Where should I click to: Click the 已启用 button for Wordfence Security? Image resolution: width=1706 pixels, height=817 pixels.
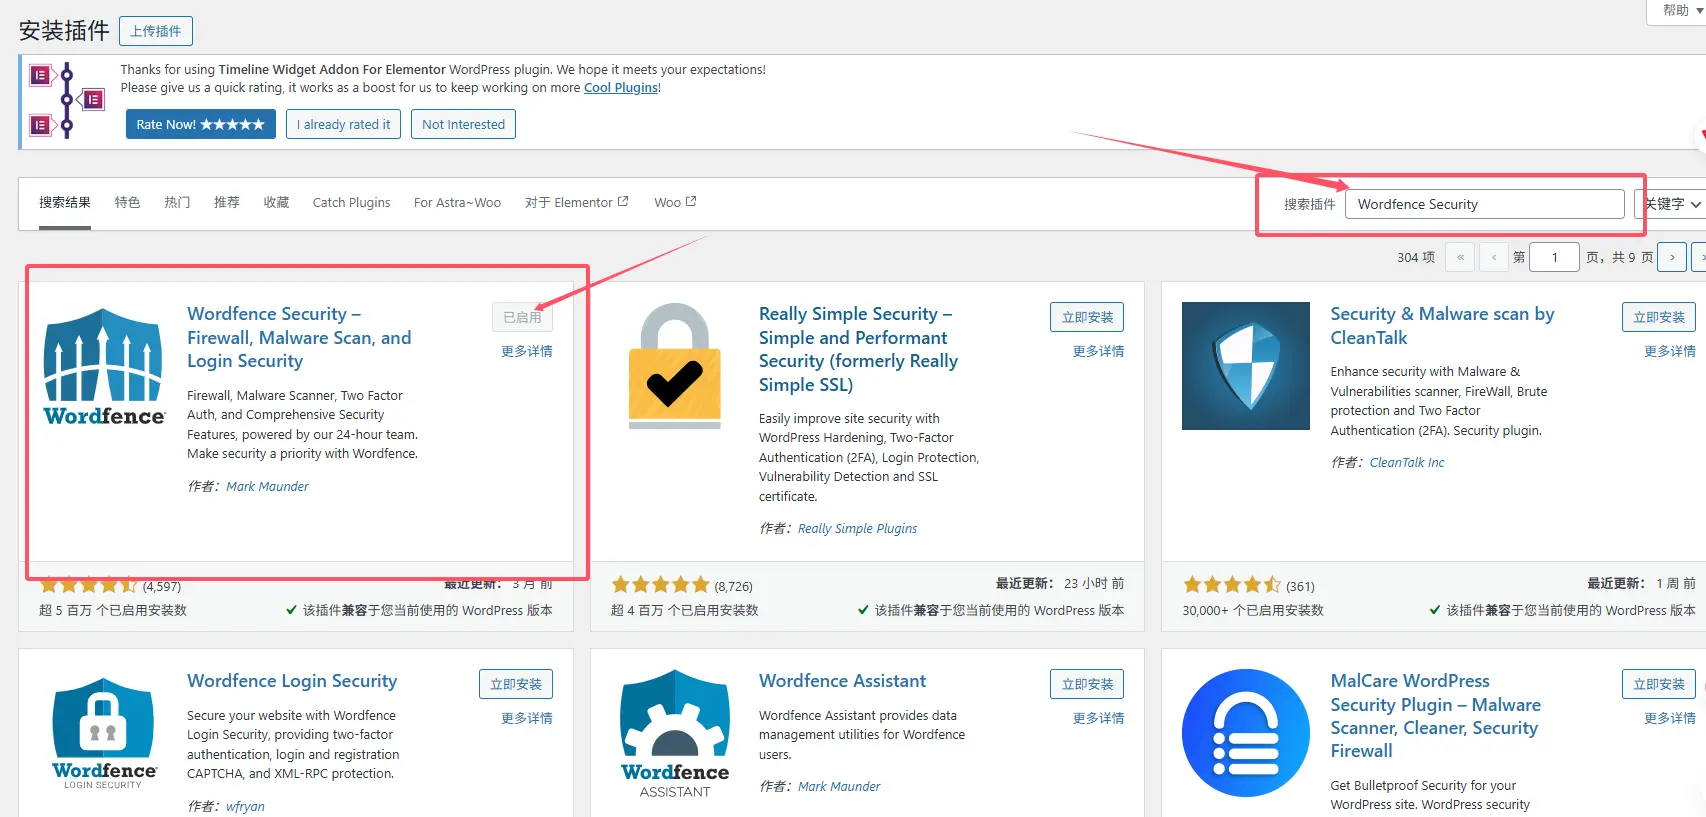pyautogui.click(x=522, y=317)
